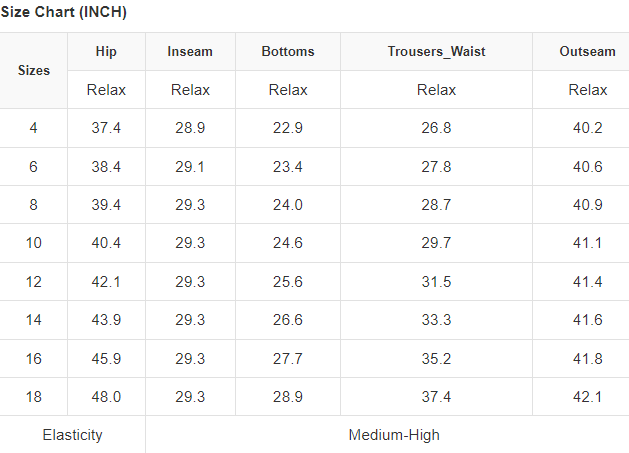The height and width of the screenshot is (453, 629).
Task: Select the Outseam column header
Action: tap(587, 52)
